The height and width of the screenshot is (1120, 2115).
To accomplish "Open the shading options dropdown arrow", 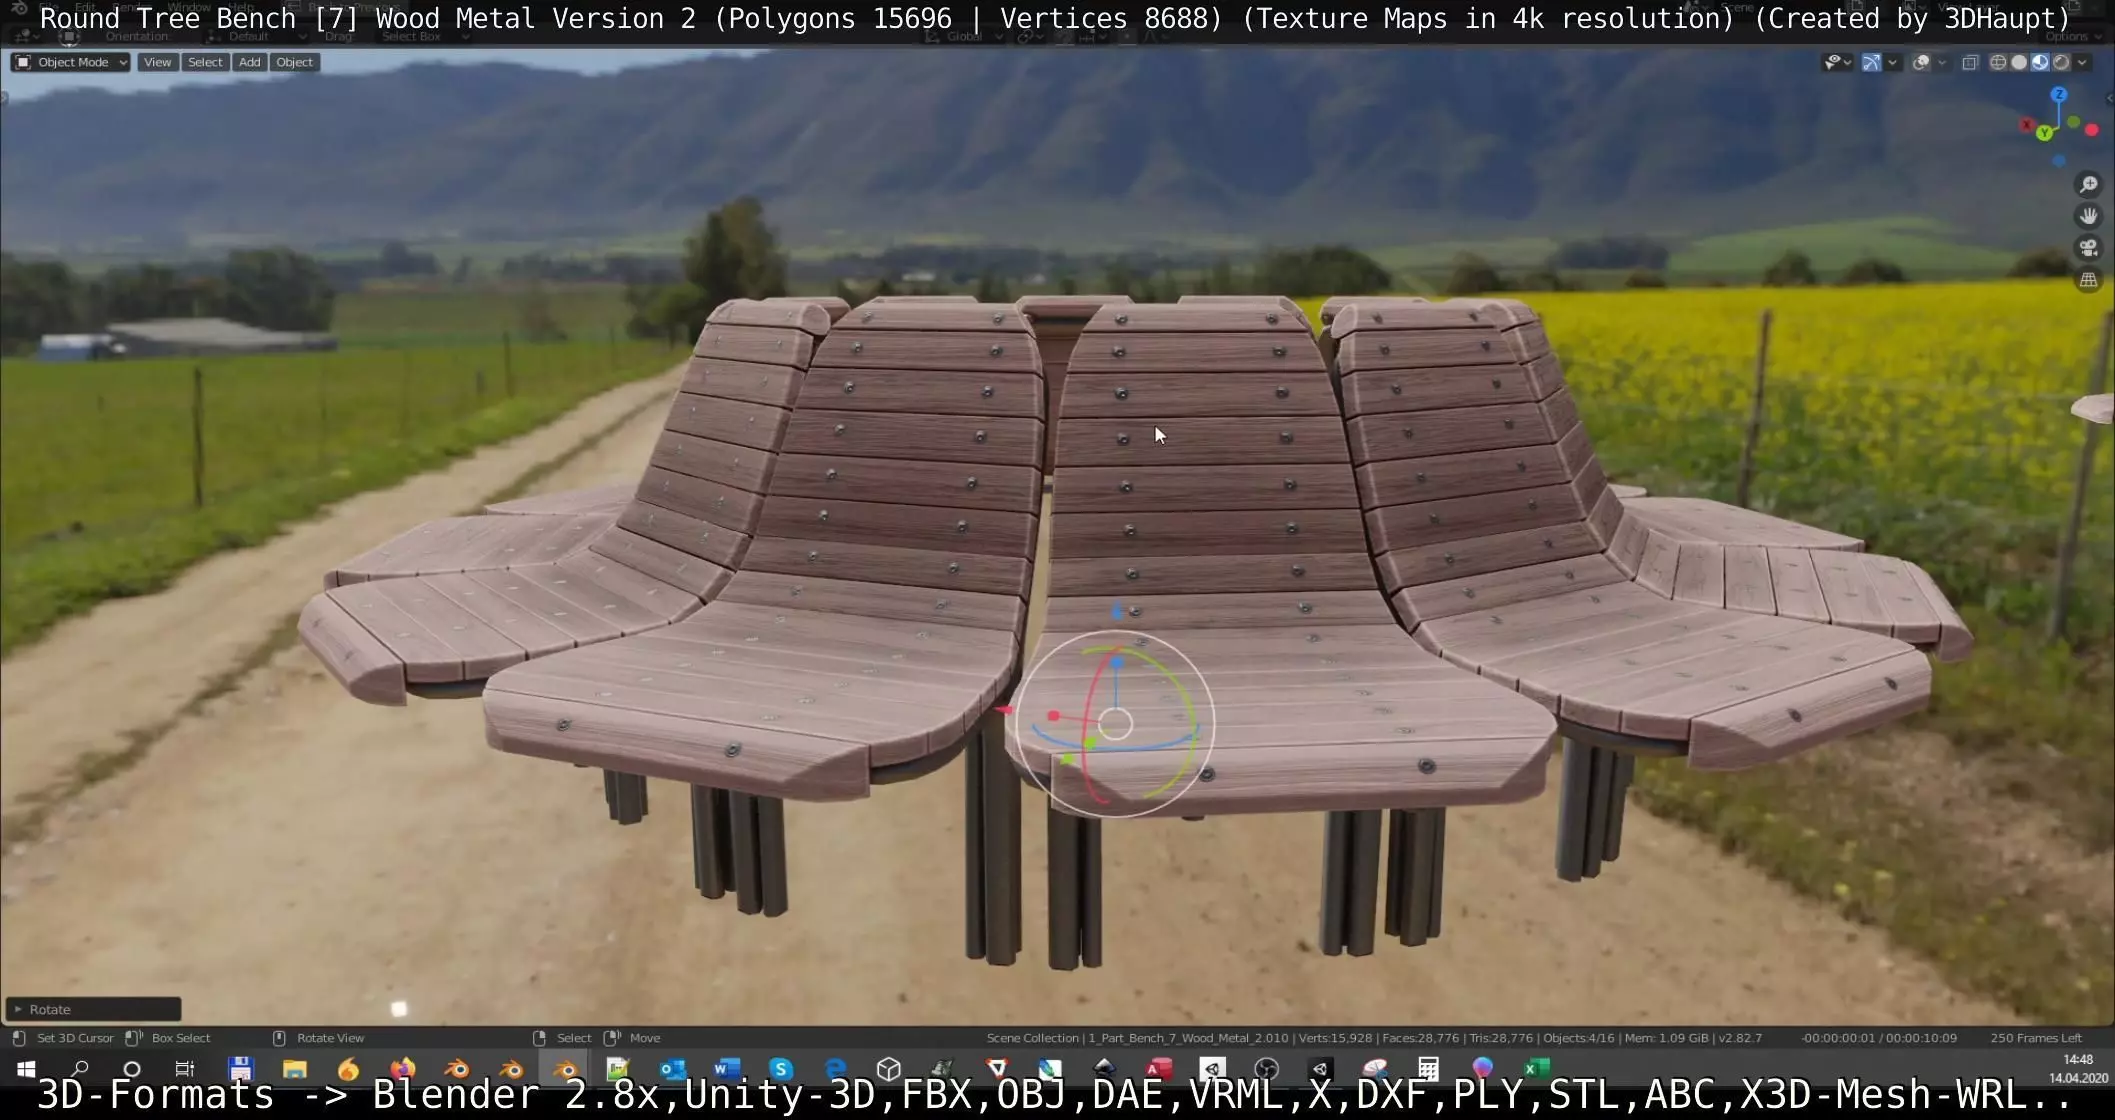I will 2082,62.
